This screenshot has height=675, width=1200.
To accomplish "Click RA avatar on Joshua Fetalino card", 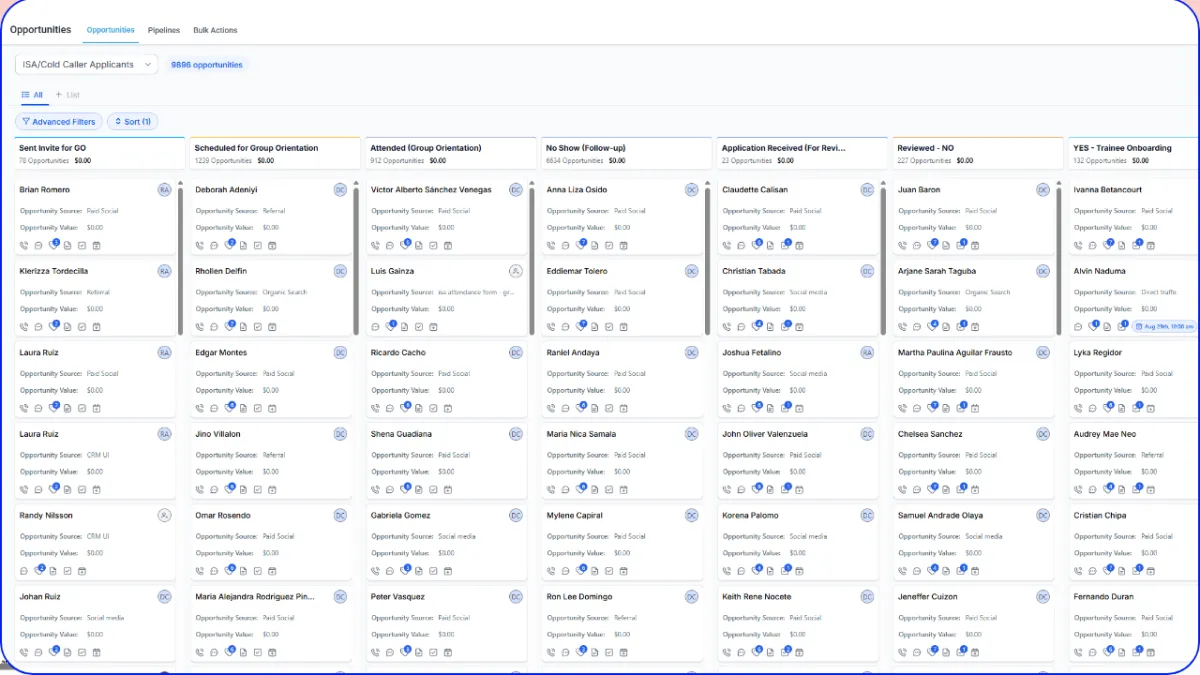I will (867, 353).
